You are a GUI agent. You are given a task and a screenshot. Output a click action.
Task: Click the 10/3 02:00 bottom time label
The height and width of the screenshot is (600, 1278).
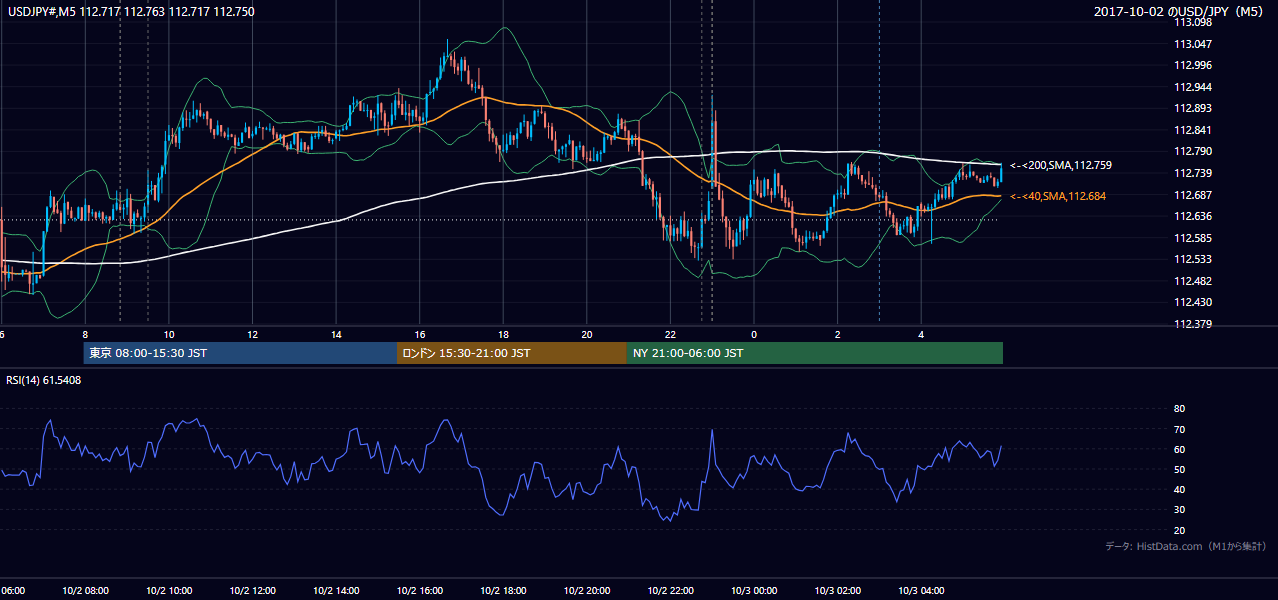click(838, 591)
